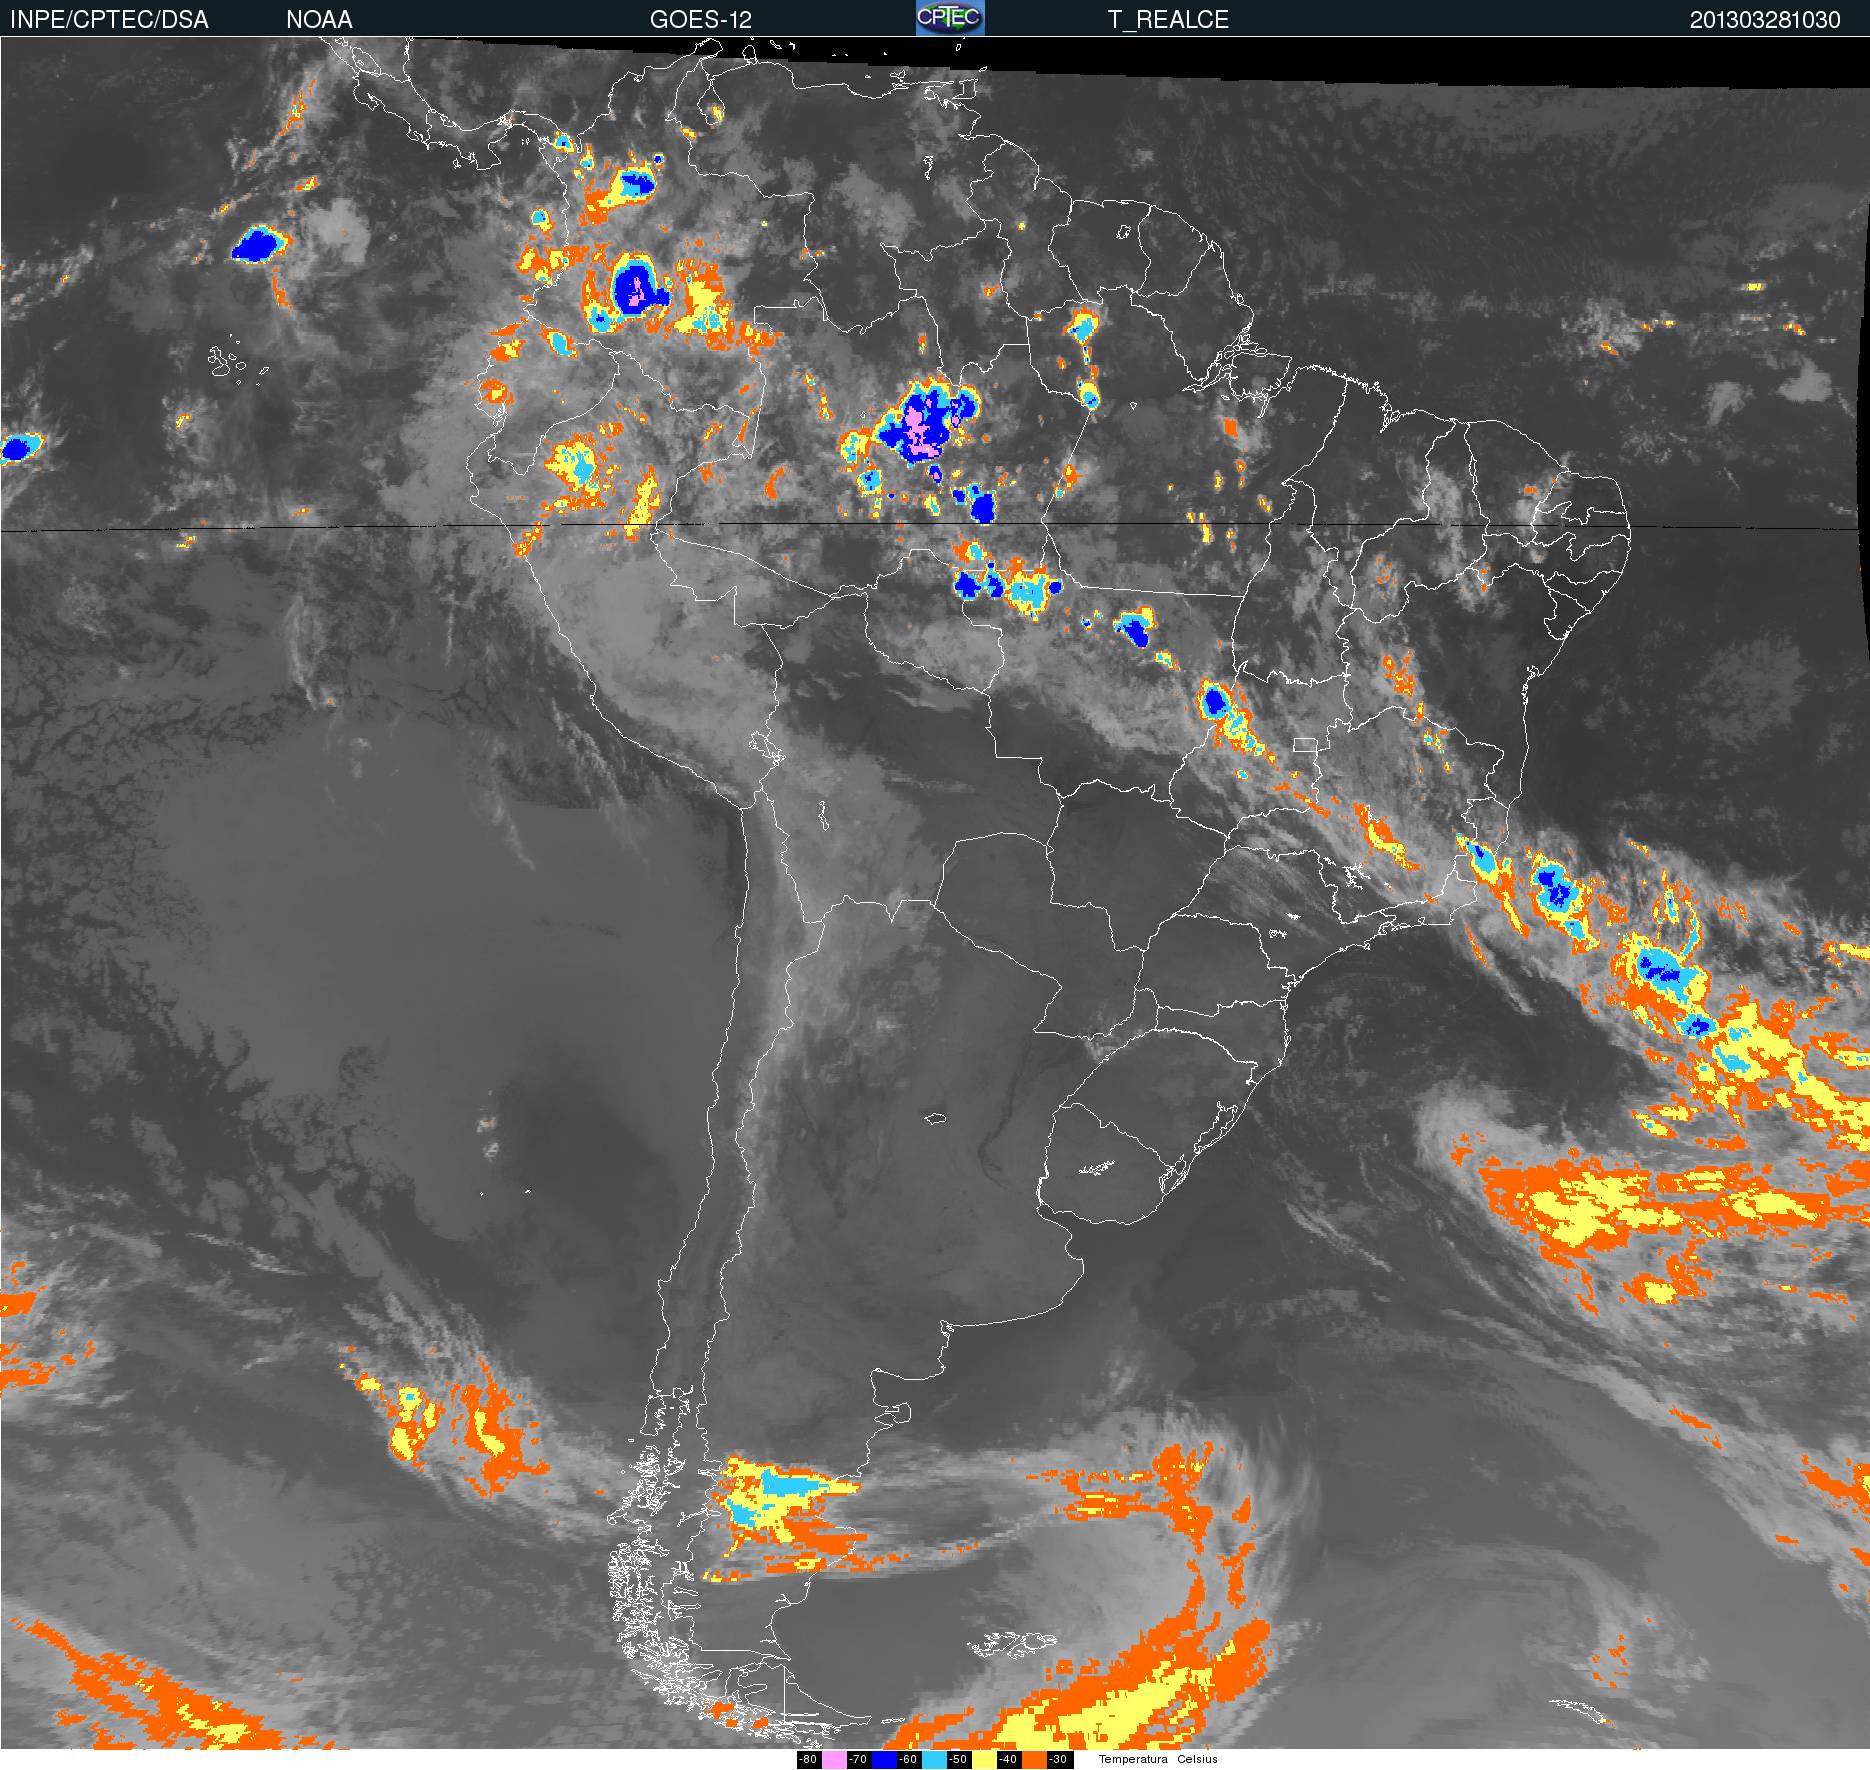Select the yellow legend swatch
Viewport: 1870px width, 1770px height.
984,1760
